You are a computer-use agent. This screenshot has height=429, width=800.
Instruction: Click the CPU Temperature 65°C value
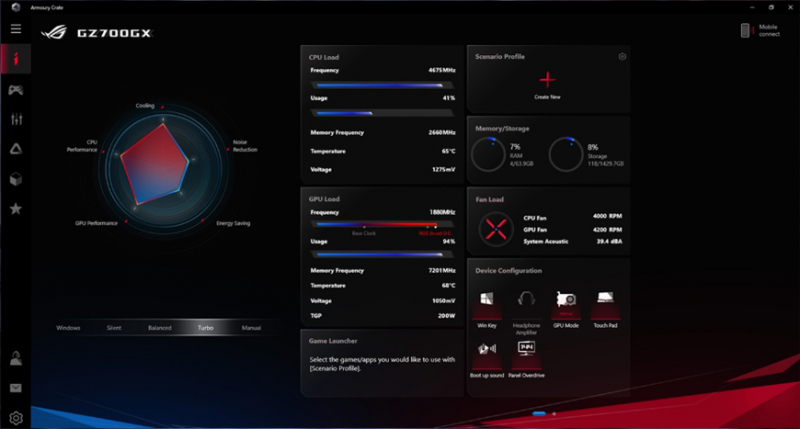click(x=448, y=152)
